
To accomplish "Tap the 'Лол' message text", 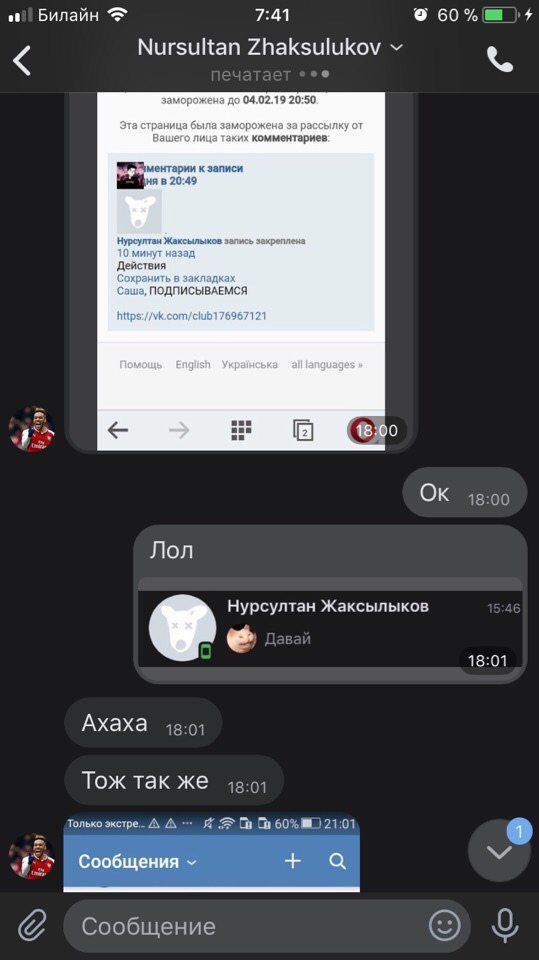I will [172, 550].
